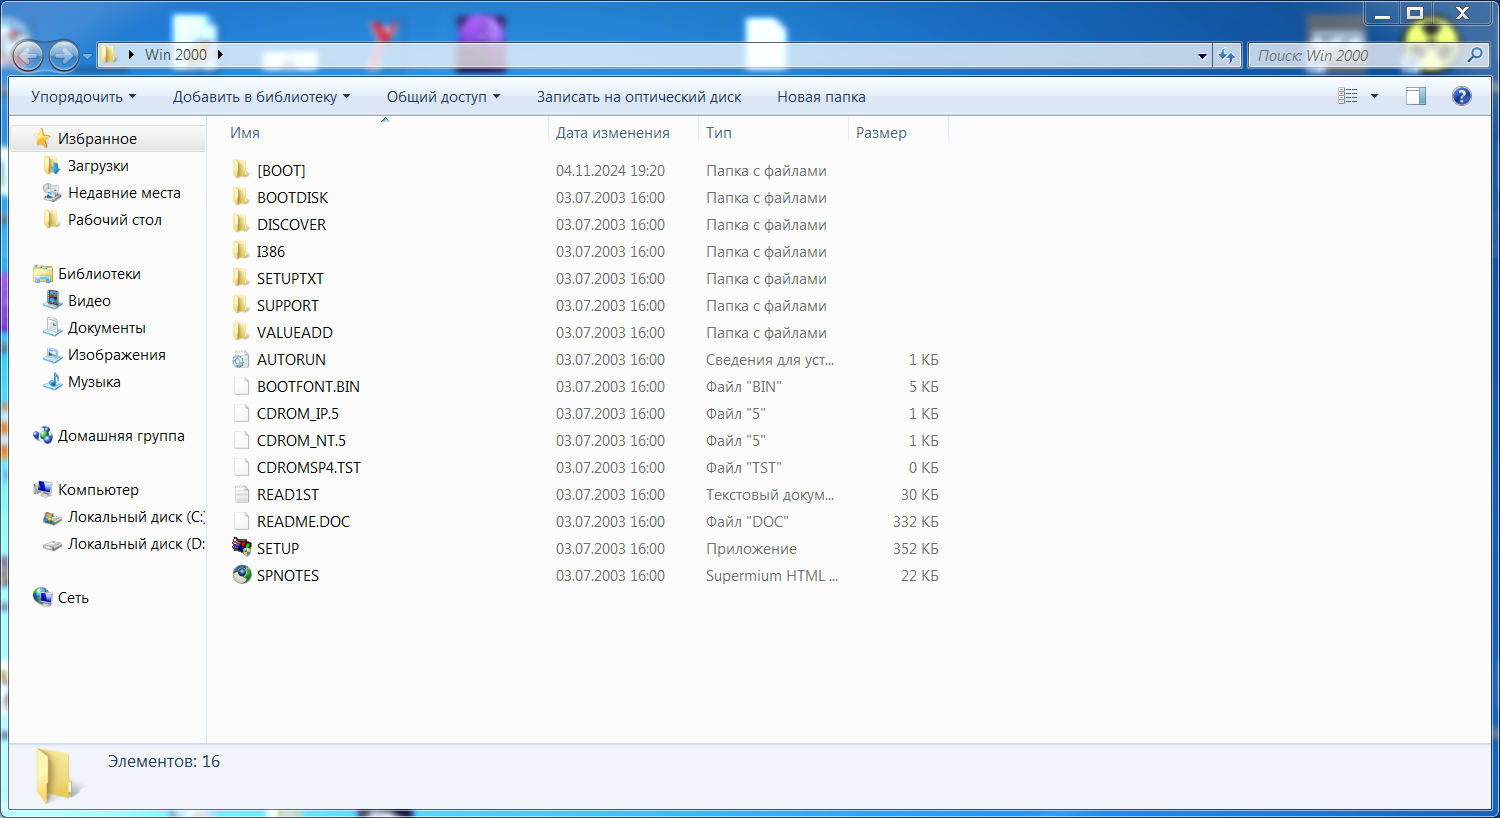Image resolution: width=1500 pixels, height=818 pixels.
Task: Click the SETUP application icon
Action: [x=241, y=547]
